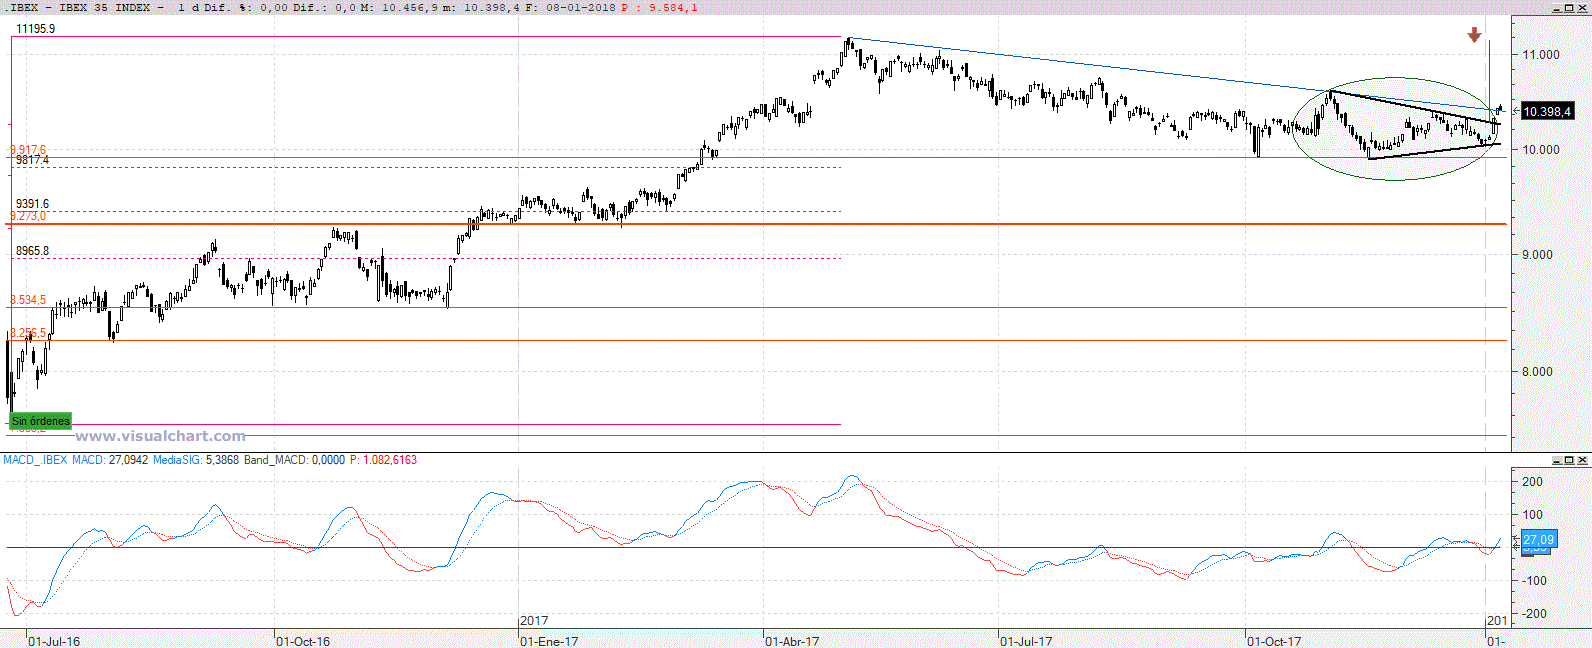Click the 11195.9 level label
The height and width of the screenshot is (648, 1592).
pyautogui.click(x=36, y=29)
